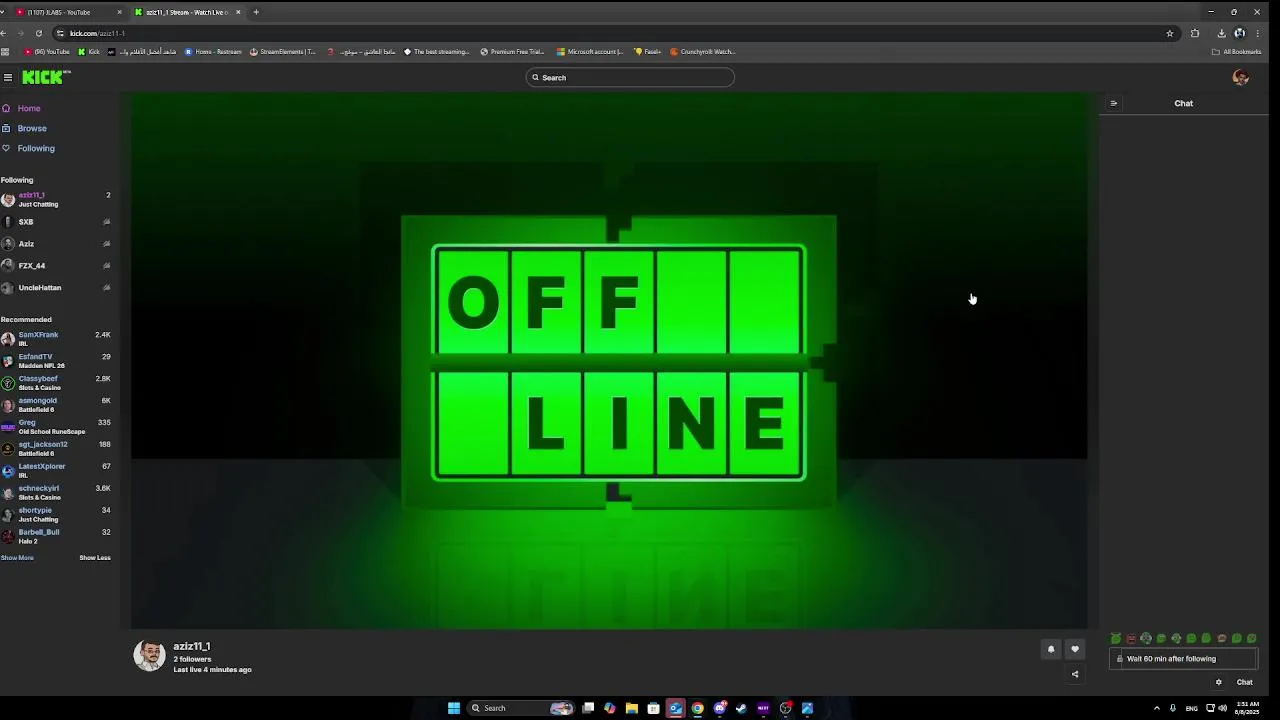Click the share icon below the heart
The height and width of the screenshot is (720, 1280).
click(x=1075, y=674)
